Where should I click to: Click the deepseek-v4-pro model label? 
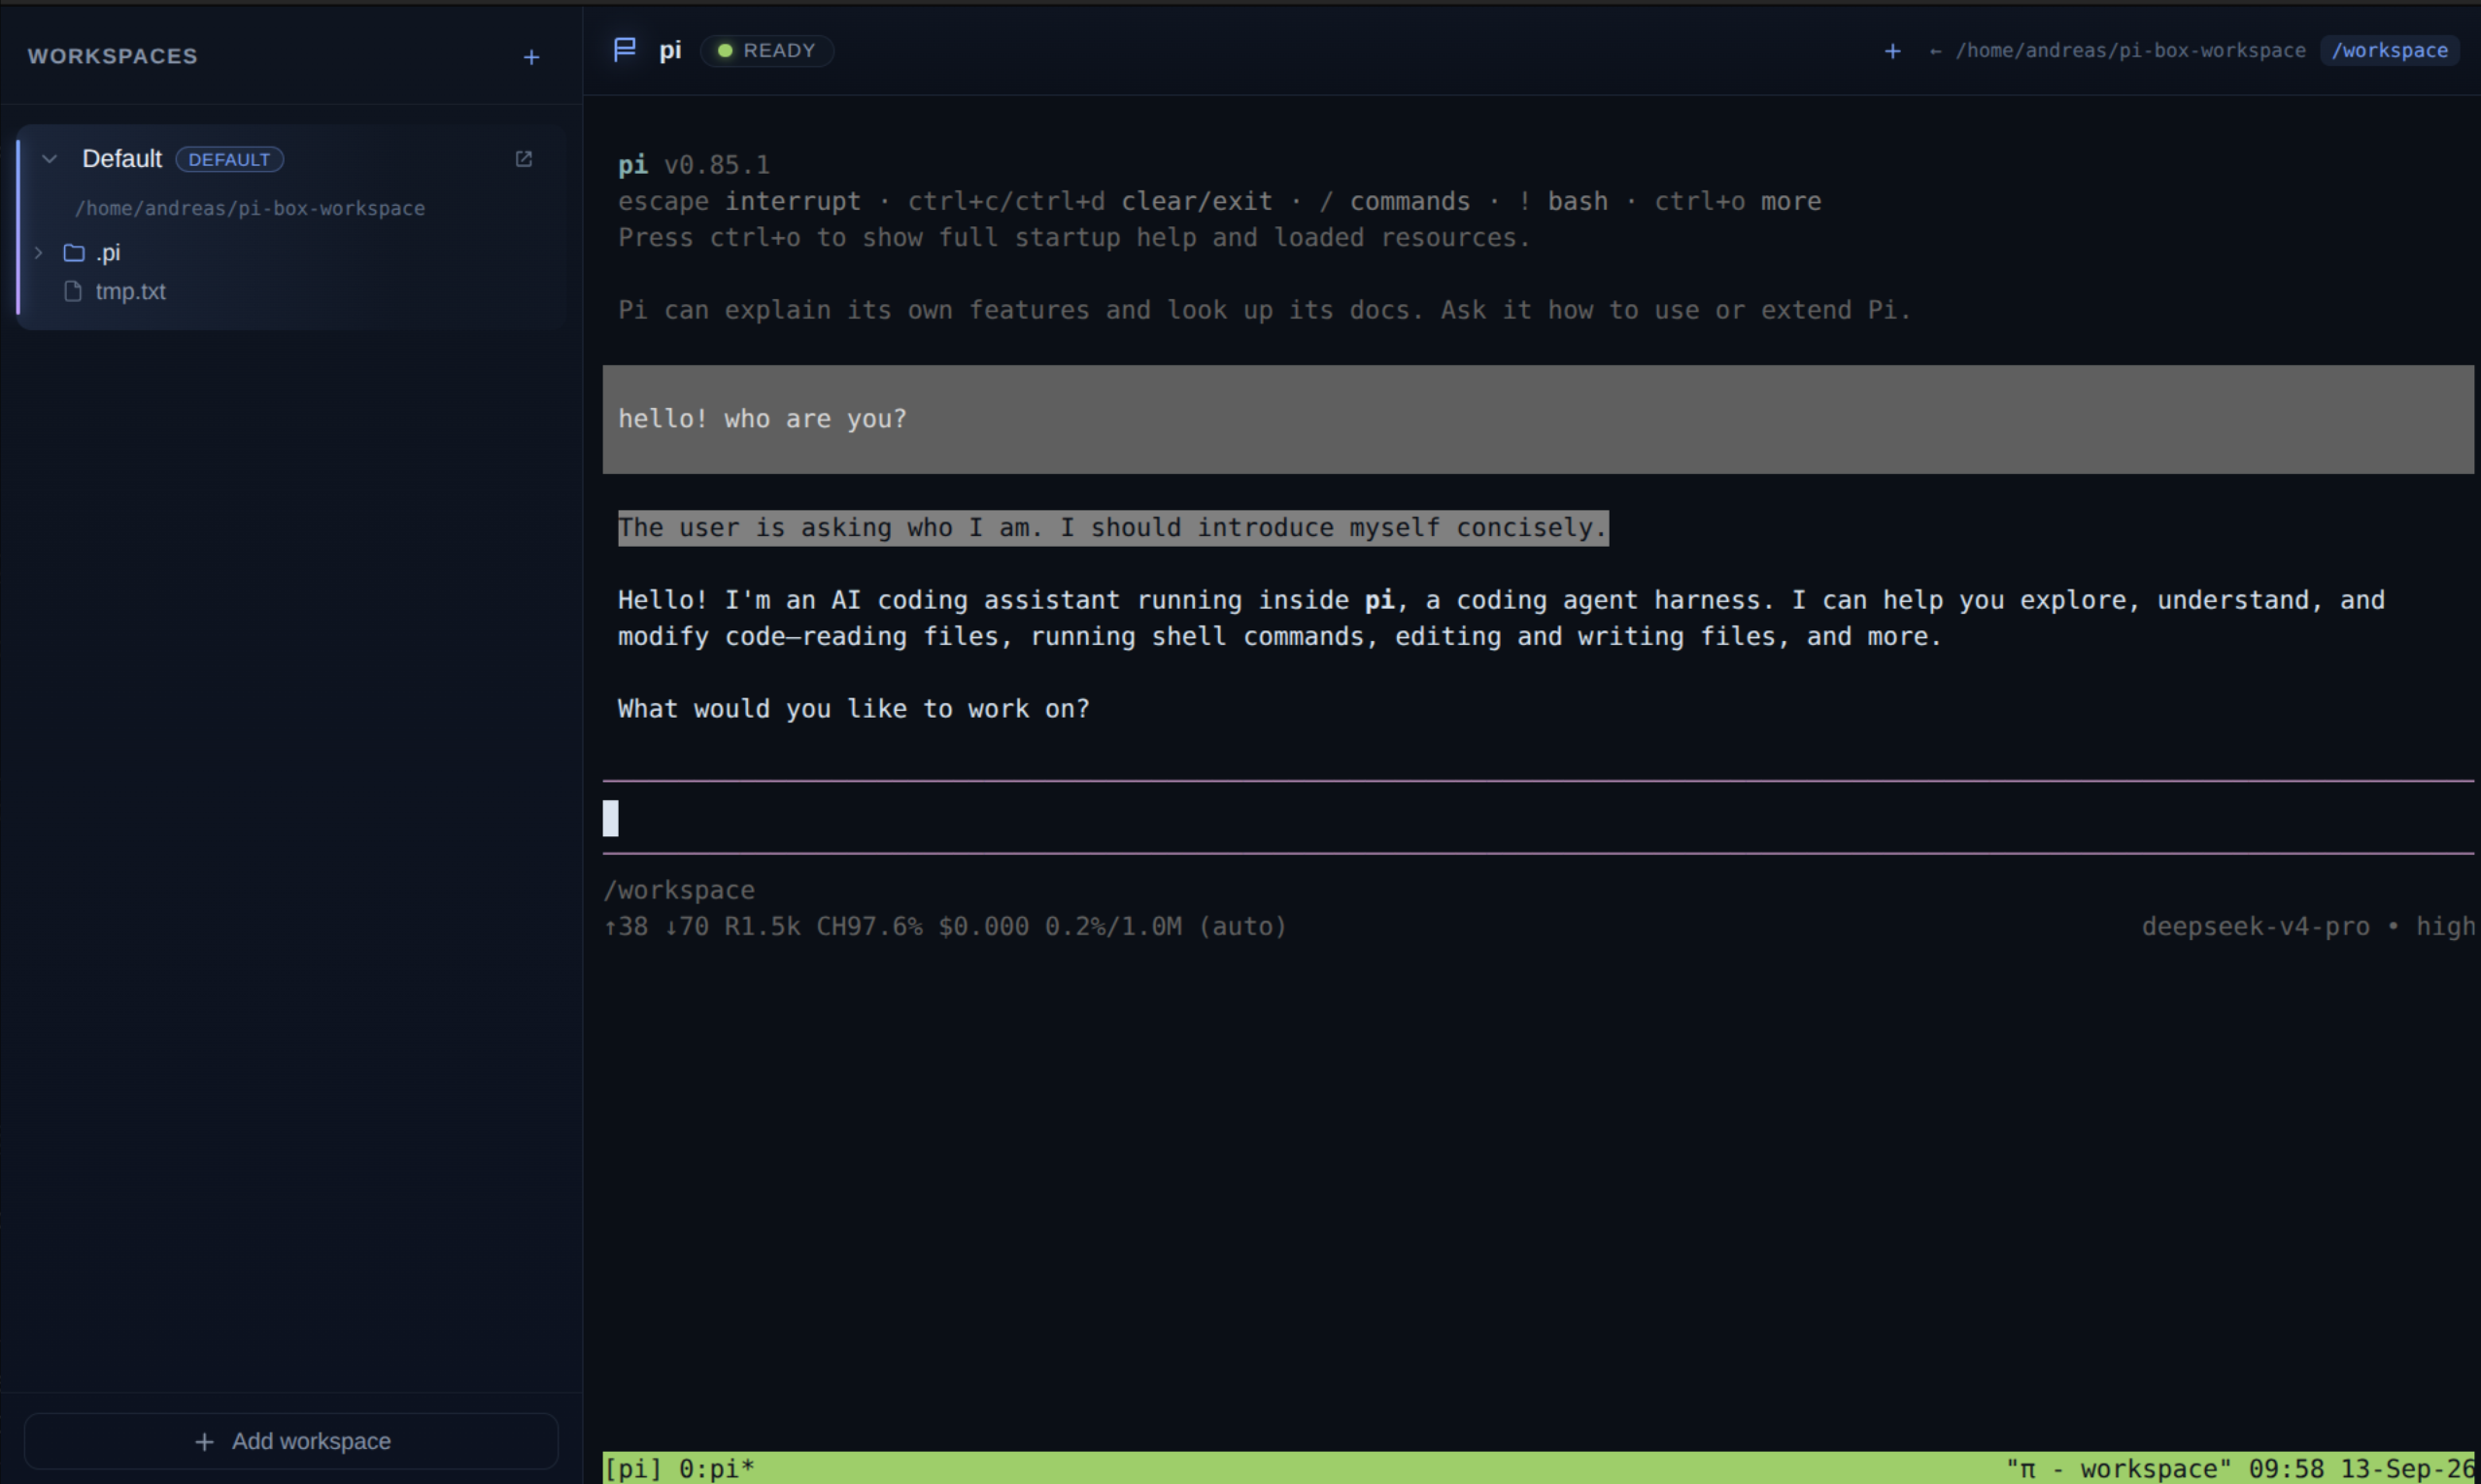pyautogui.click(x=2255, y=927)
